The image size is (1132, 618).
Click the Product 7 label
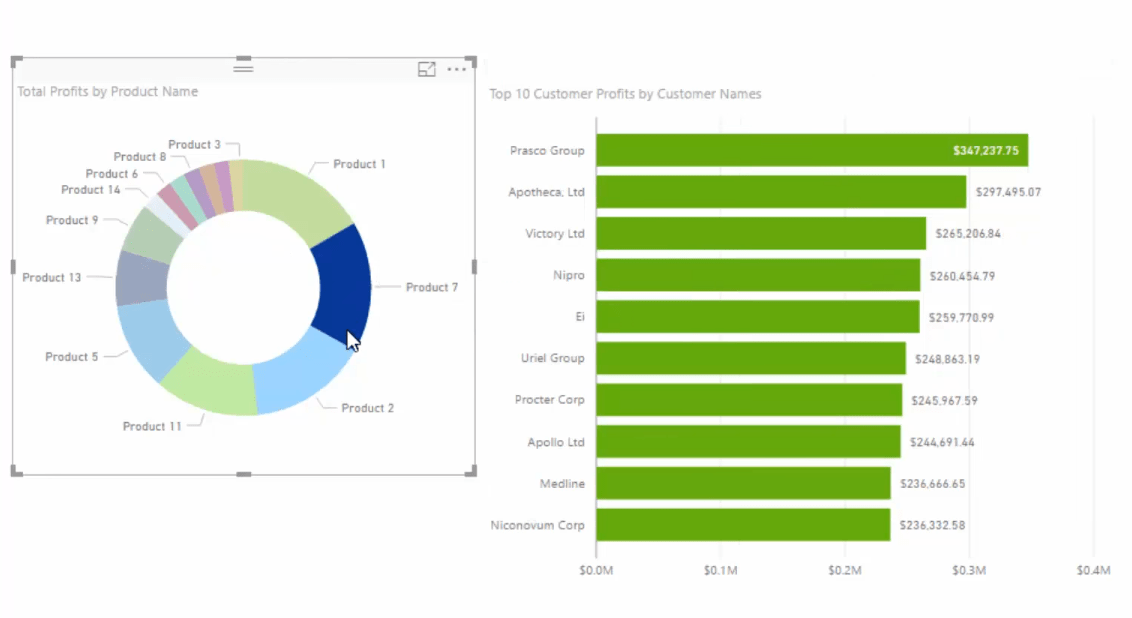[432, 287]
